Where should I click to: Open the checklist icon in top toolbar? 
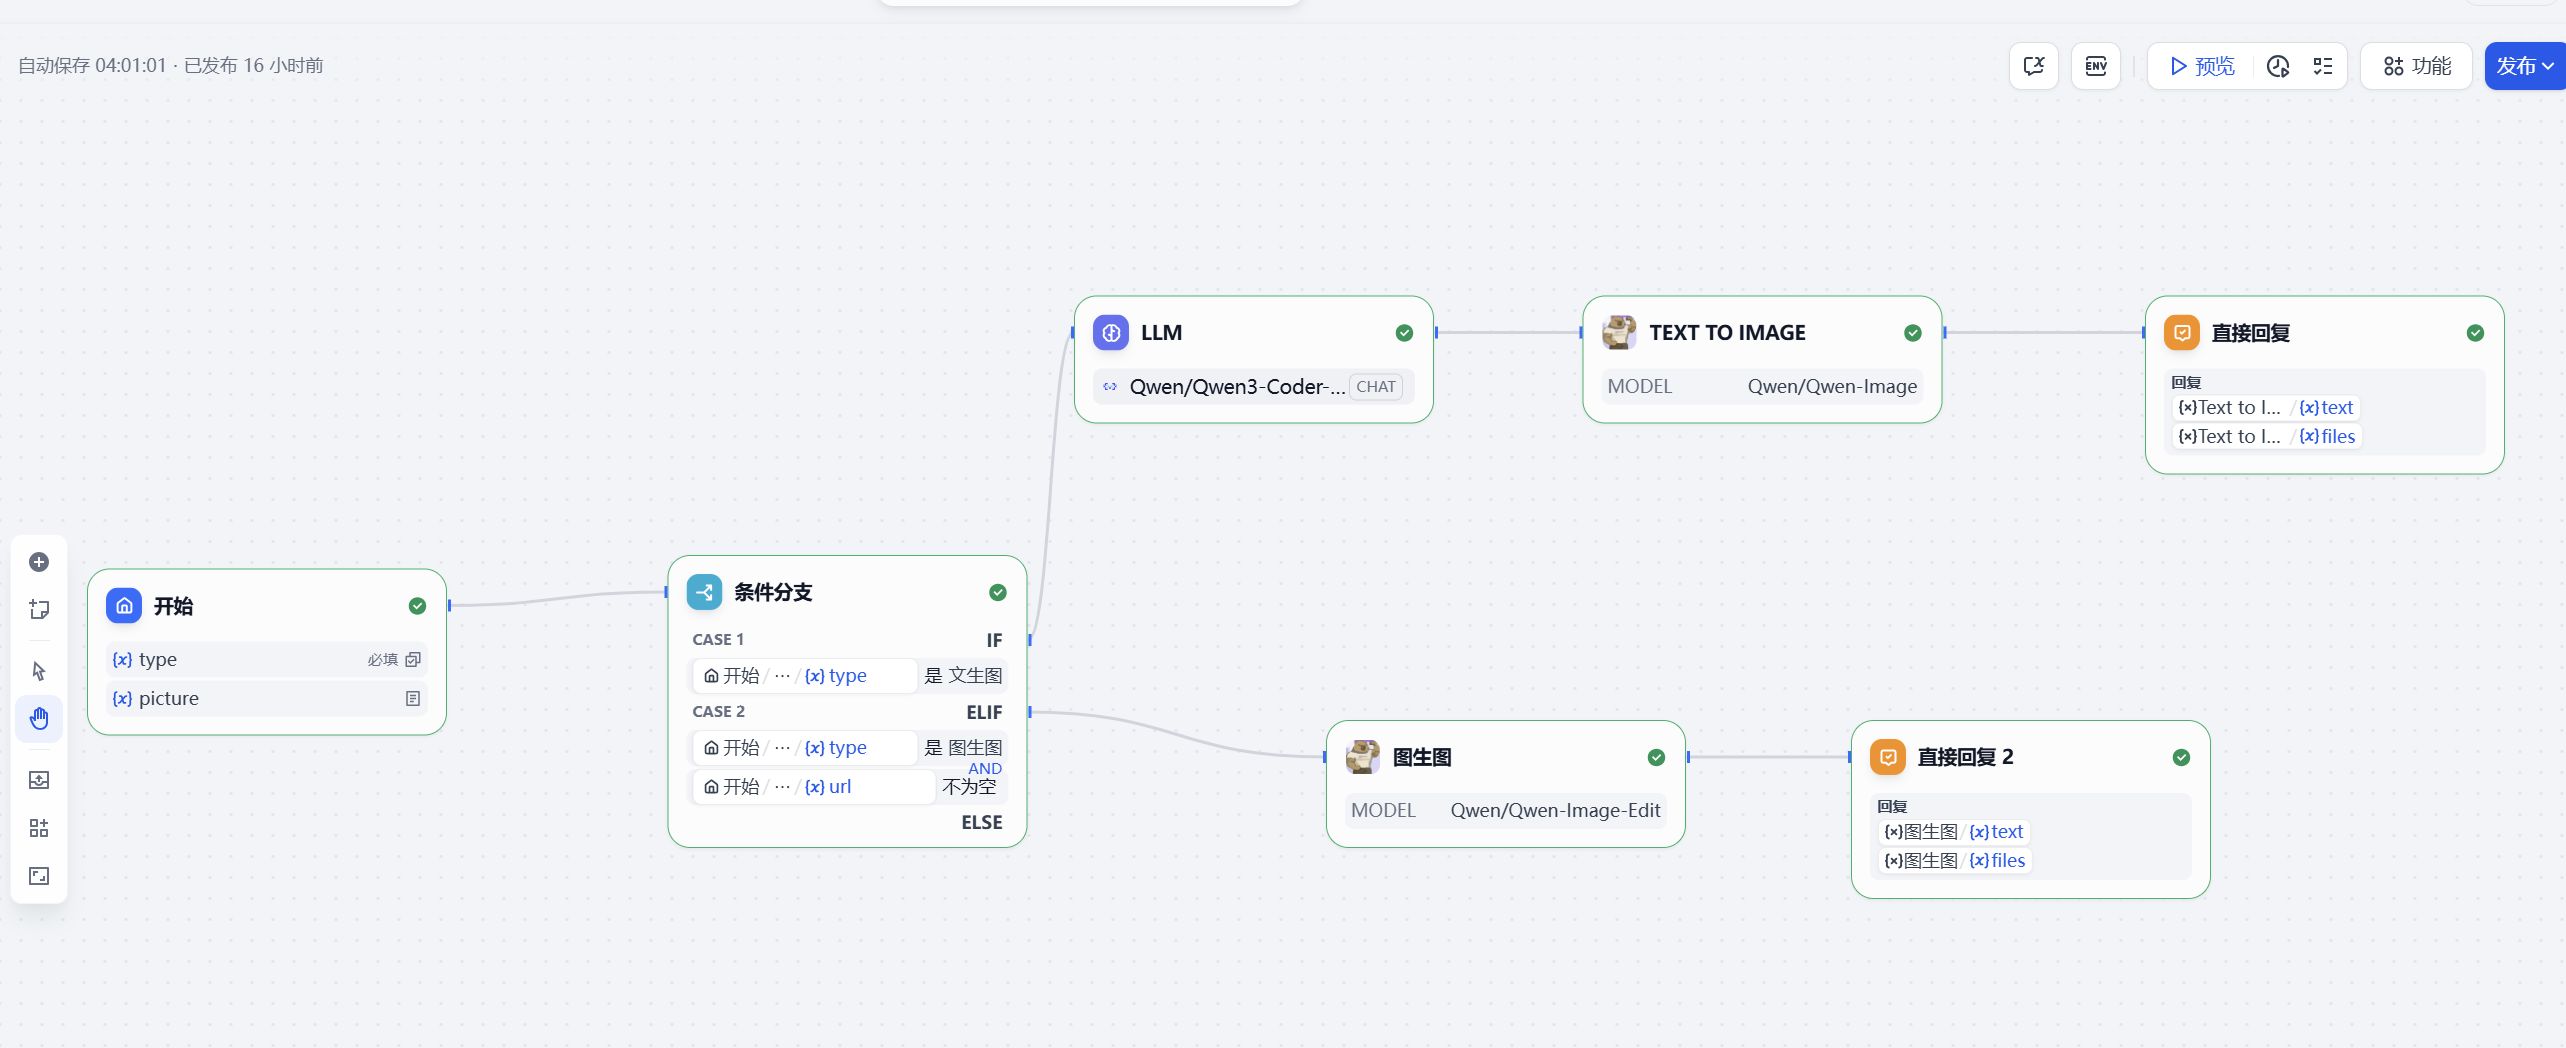[x=2322, y=66]
